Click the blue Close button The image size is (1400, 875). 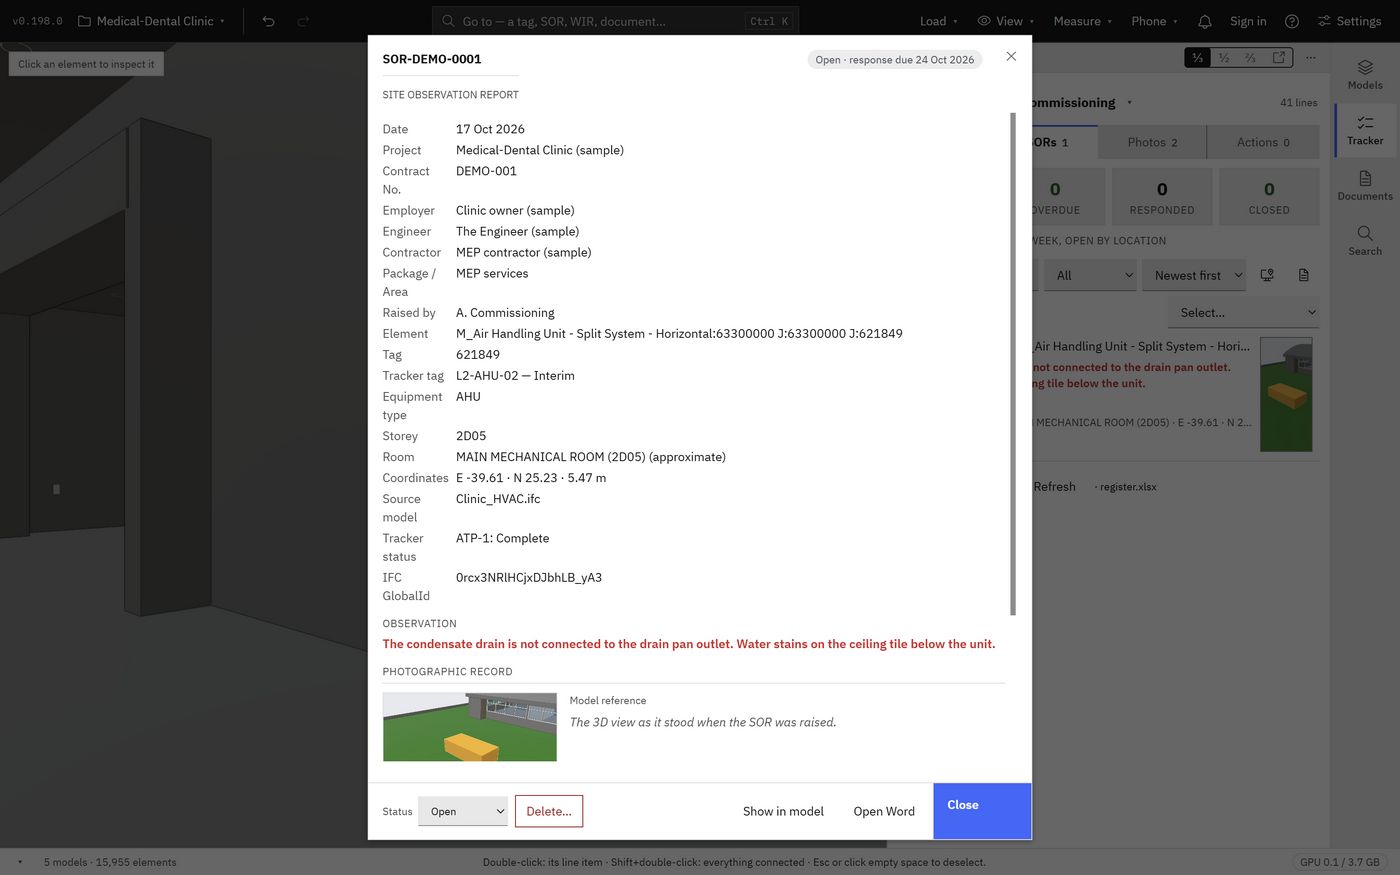pos(982,811)
